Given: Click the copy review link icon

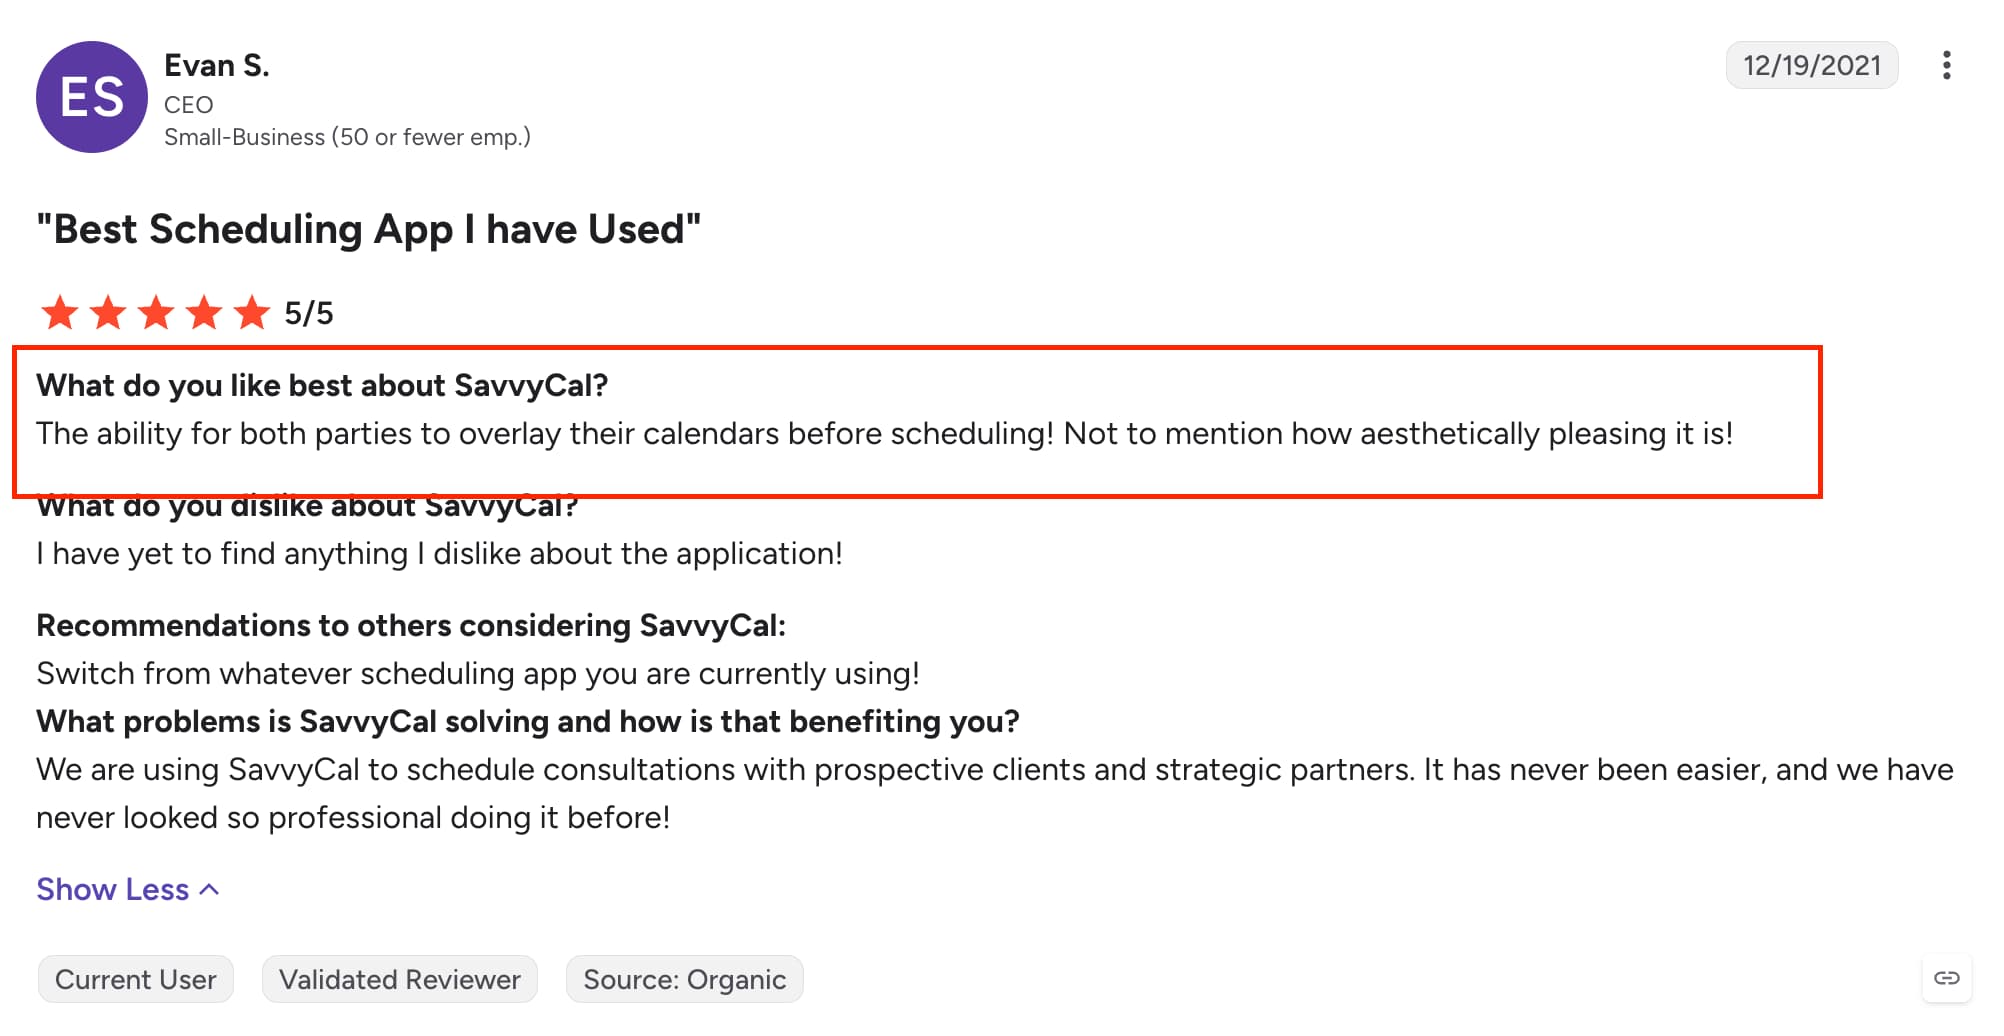Looking at the screenshot, I should click(x=1946, y=978).
